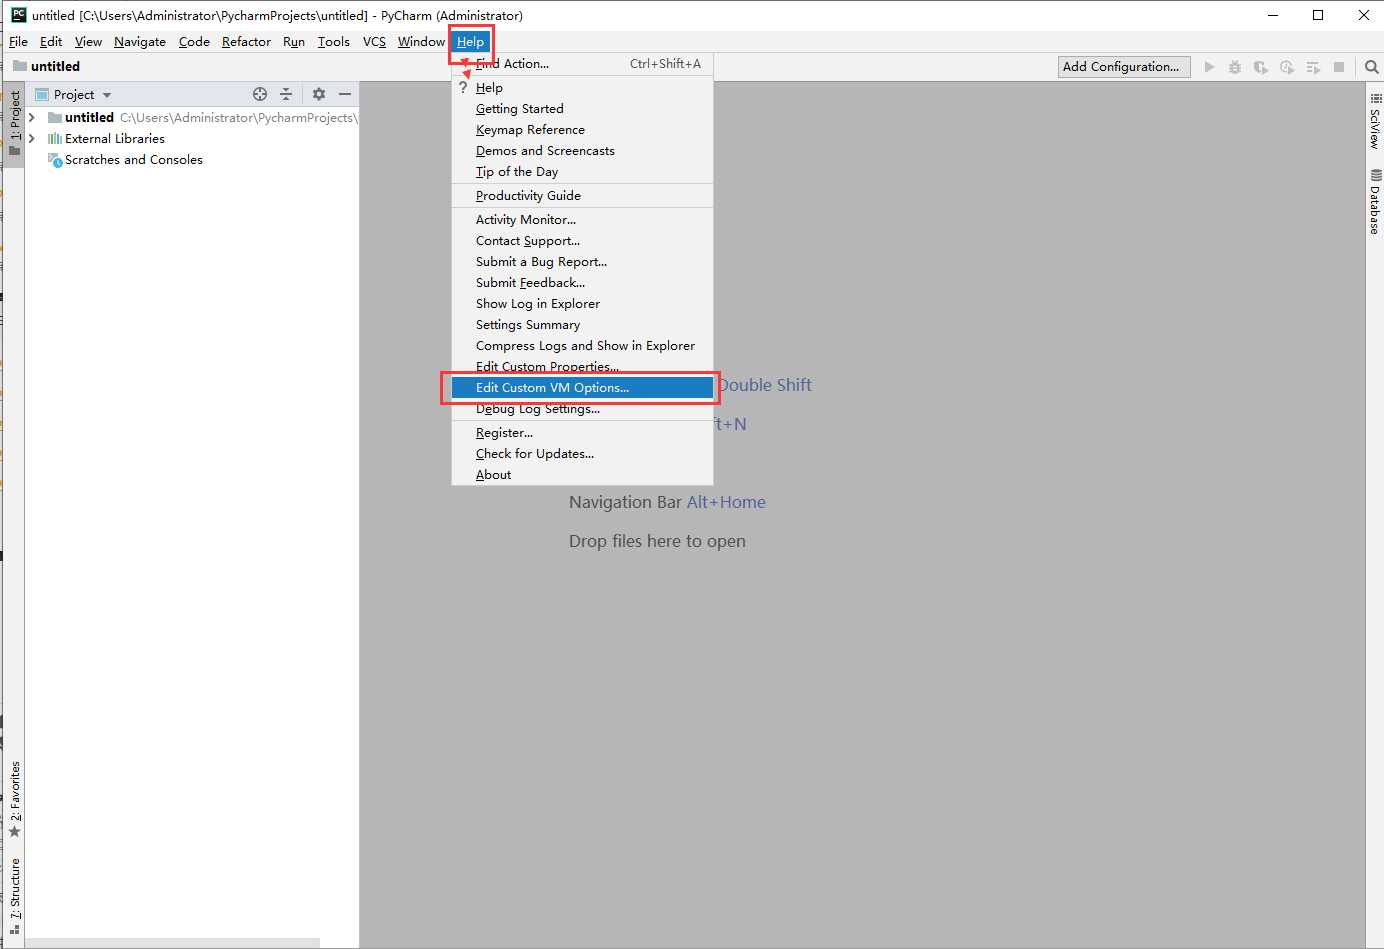
Task: Select Getting Started menu entry
Action: tap(582, 109)
